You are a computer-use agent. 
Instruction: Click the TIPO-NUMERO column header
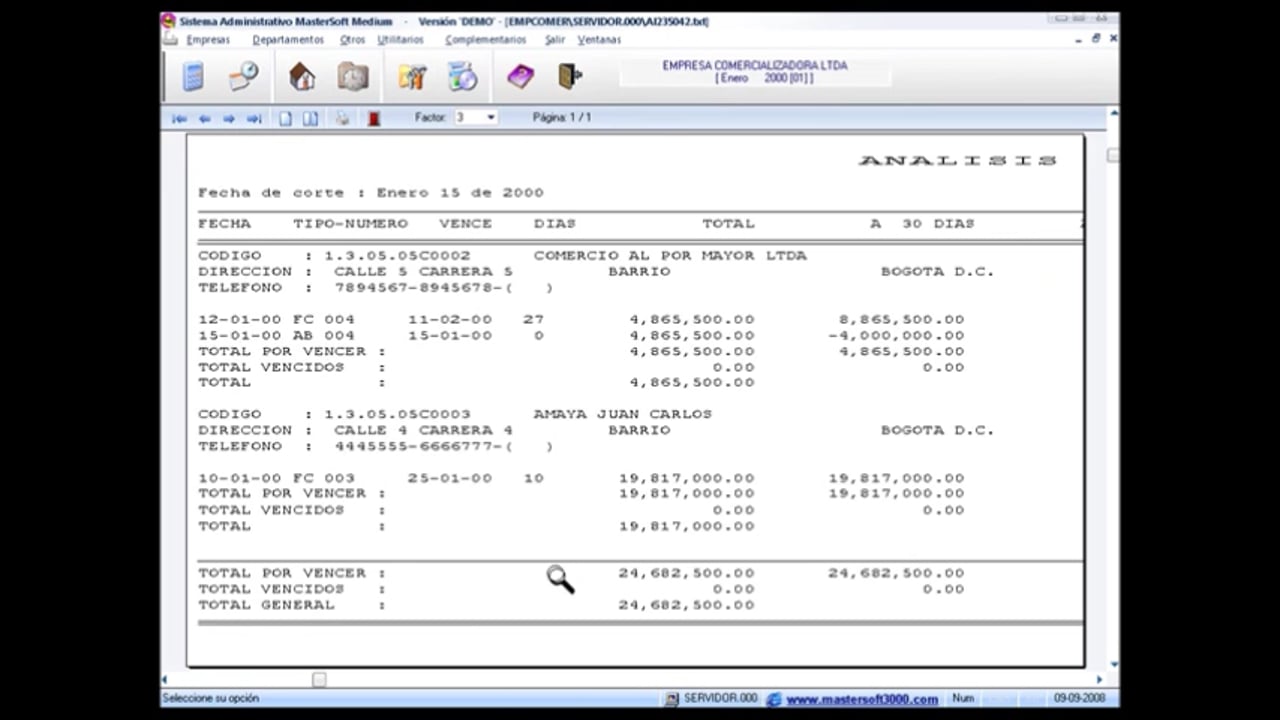[x=350, y=224]
